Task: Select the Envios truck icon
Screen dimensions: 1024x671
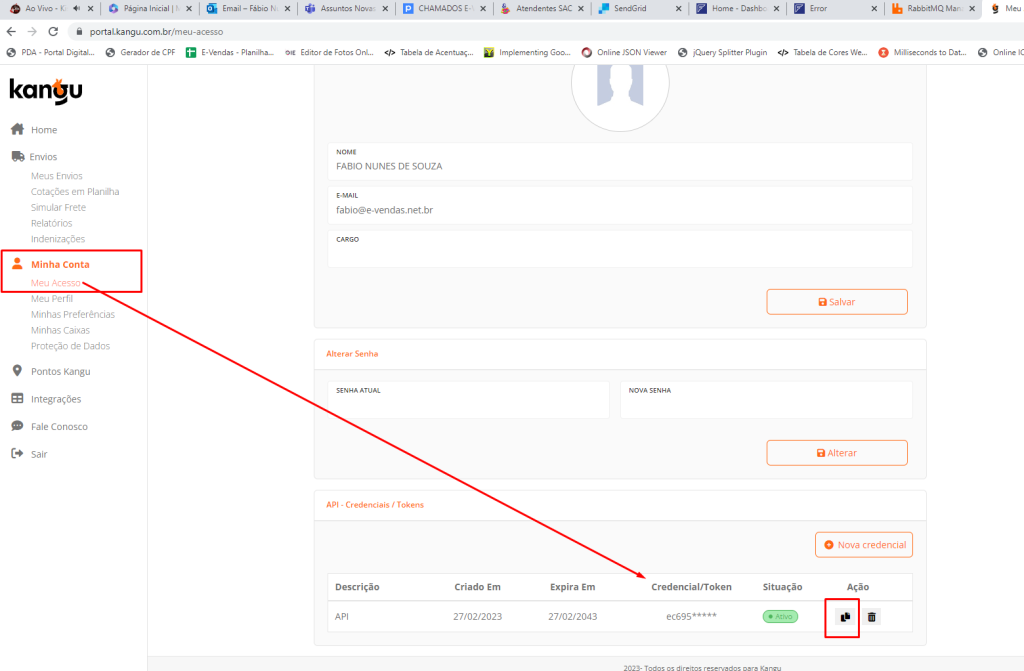Action: coord(16,156)
